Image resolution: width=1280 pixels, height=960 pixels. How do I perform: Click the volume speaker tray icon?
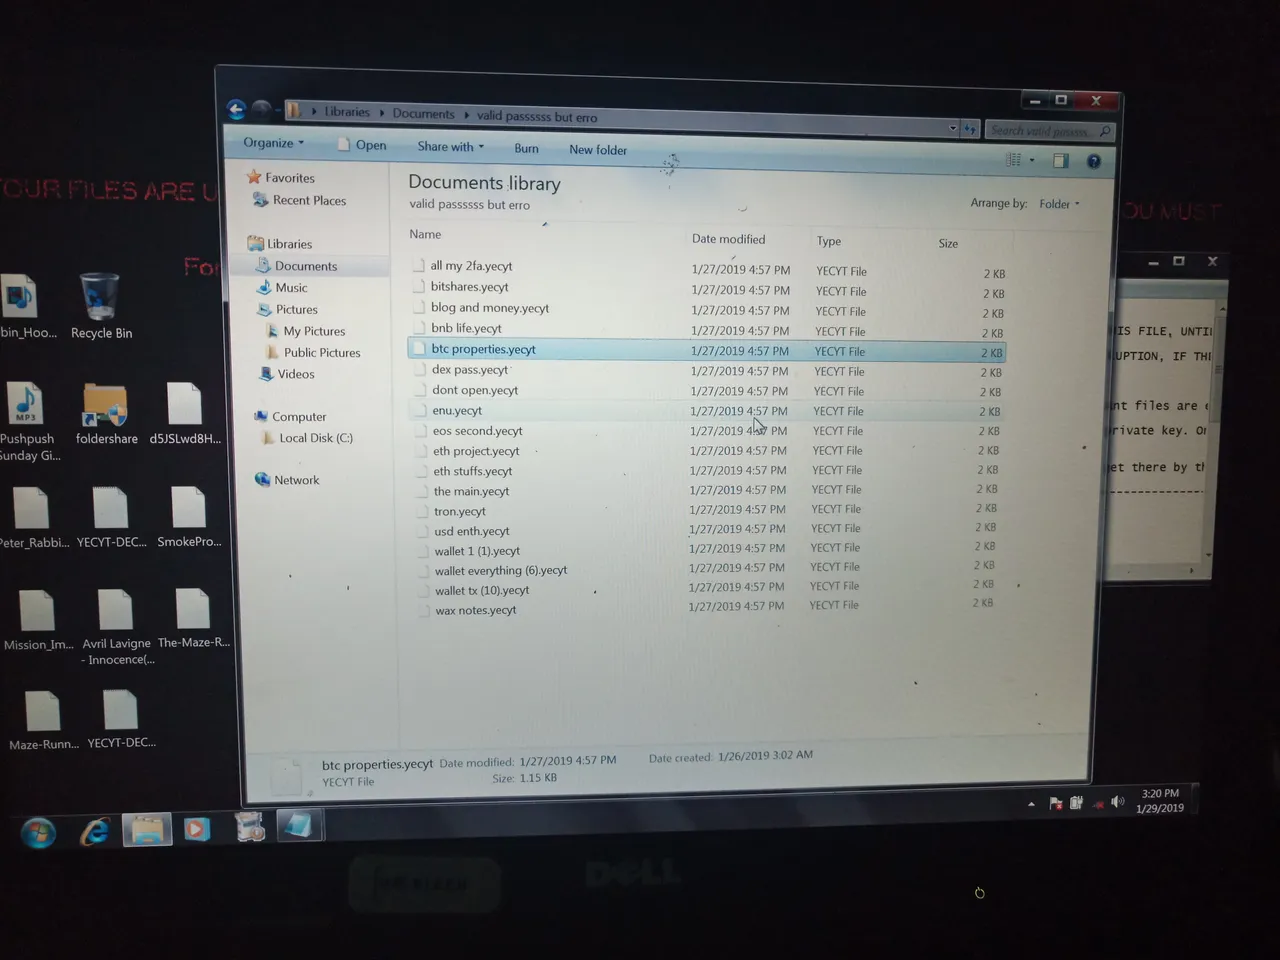click(x=1117, y=802)
